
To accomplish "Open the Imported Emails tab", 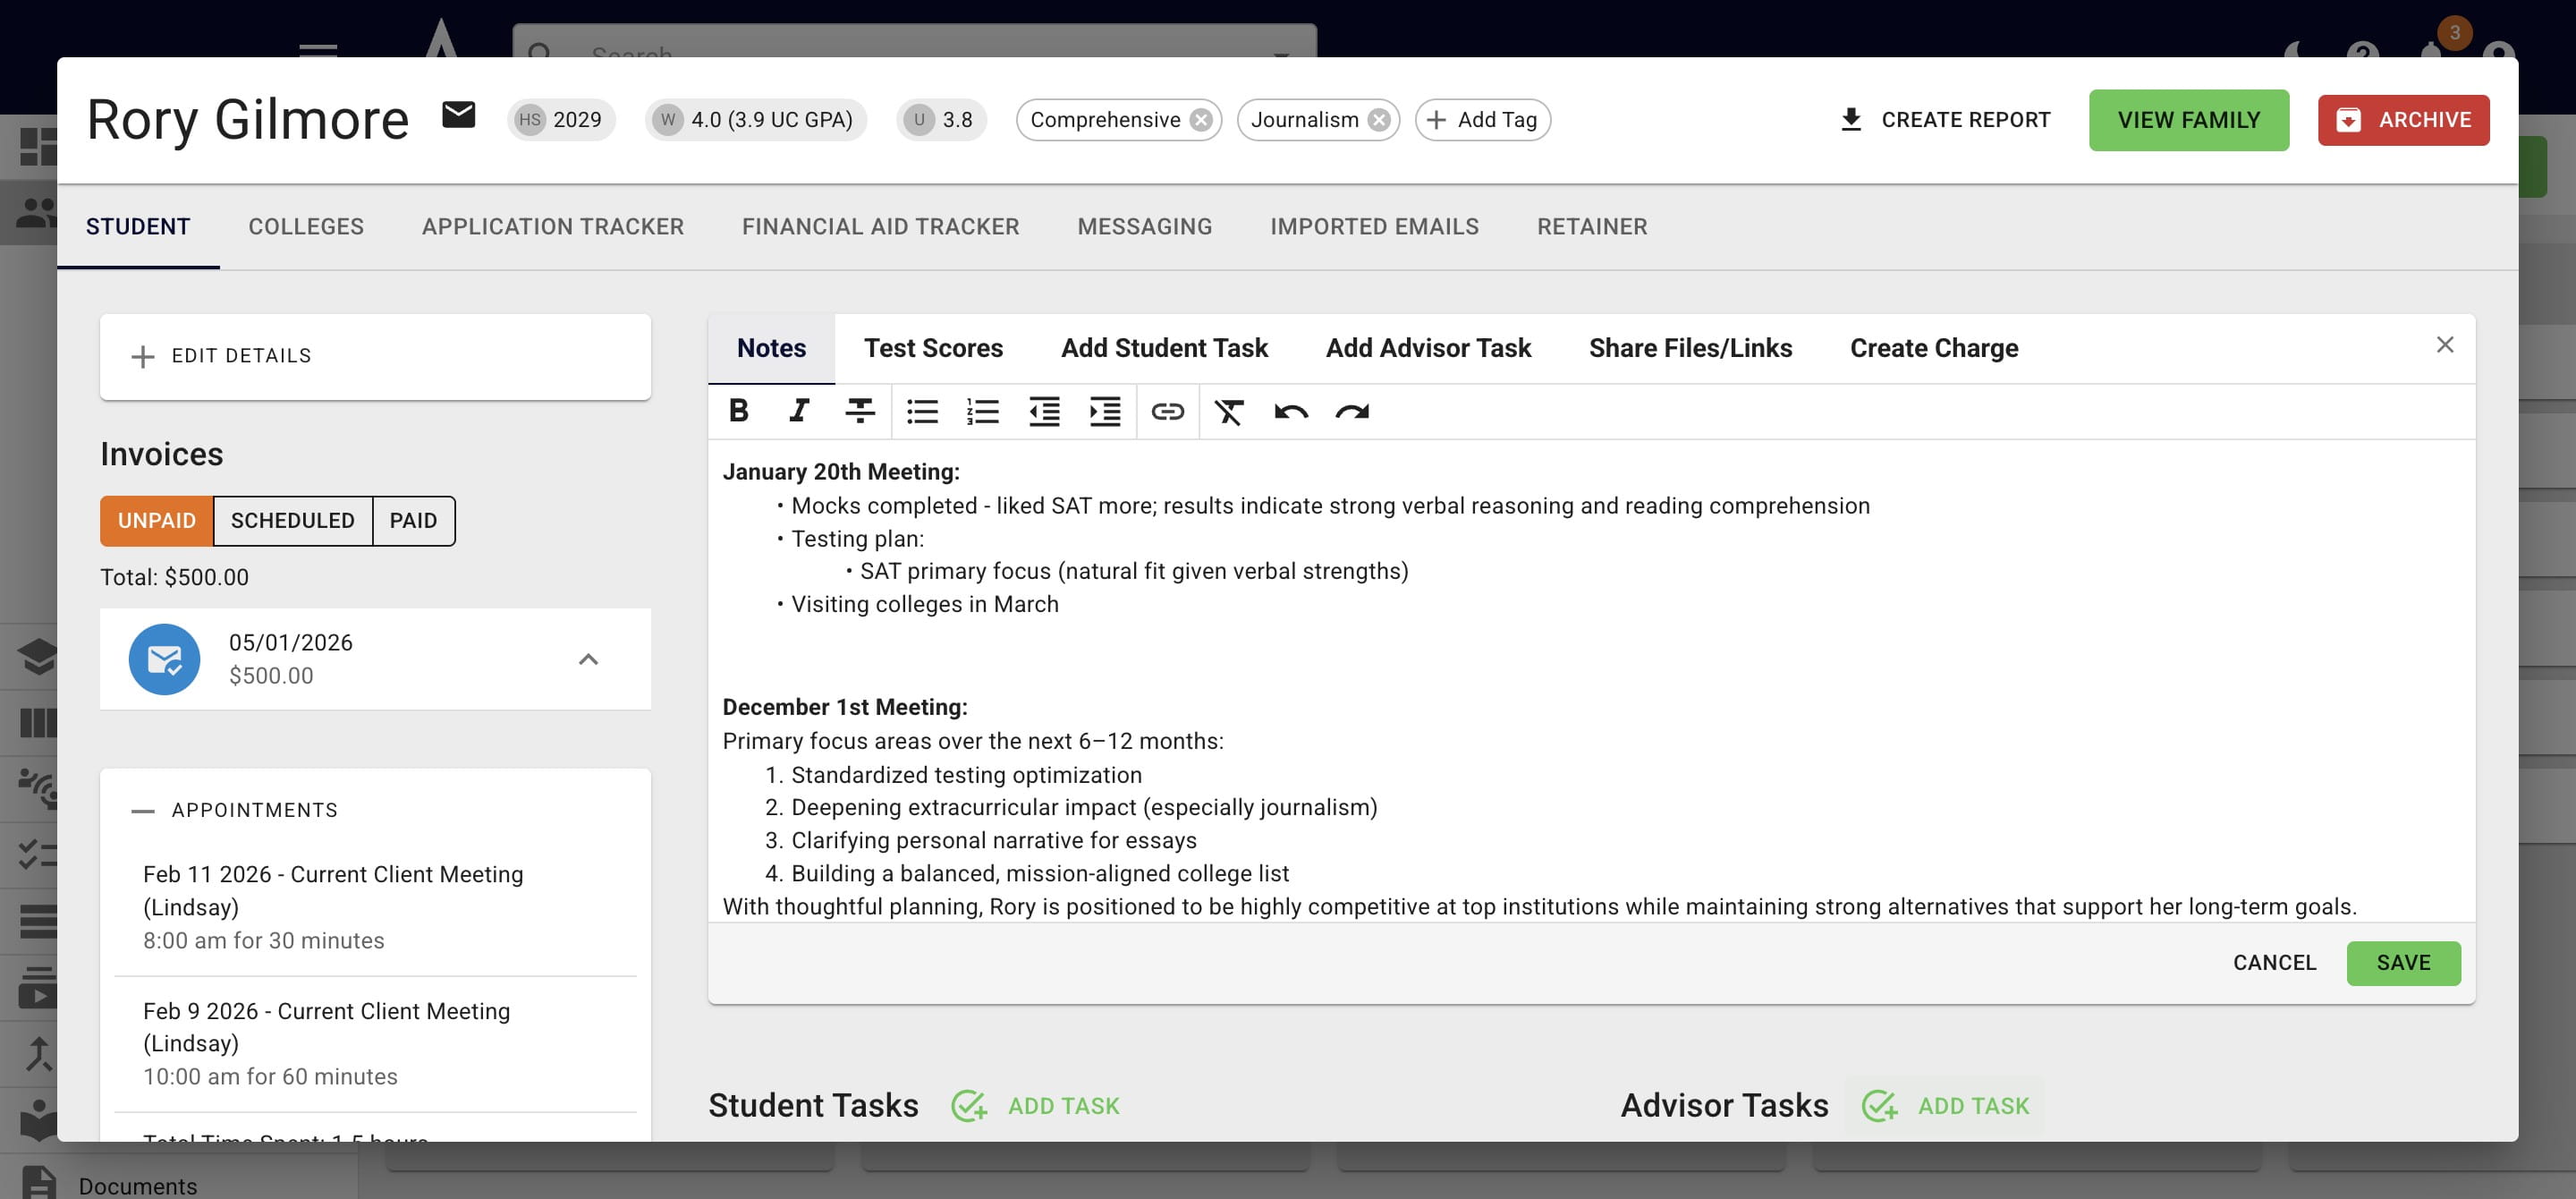I will [1374, 227].
